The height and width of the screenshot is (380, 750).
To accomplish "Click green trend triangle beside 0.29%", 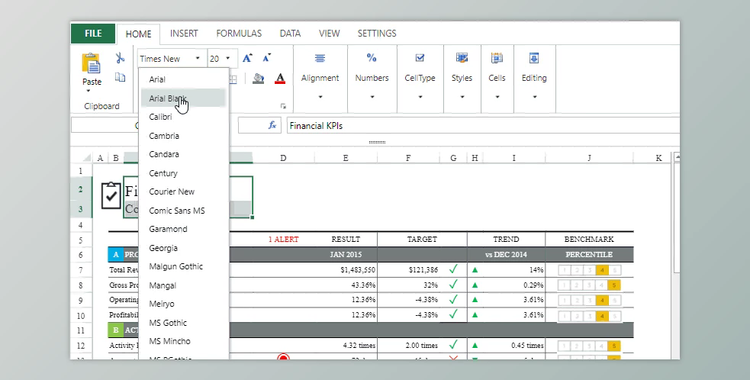I will coord(475,285).
